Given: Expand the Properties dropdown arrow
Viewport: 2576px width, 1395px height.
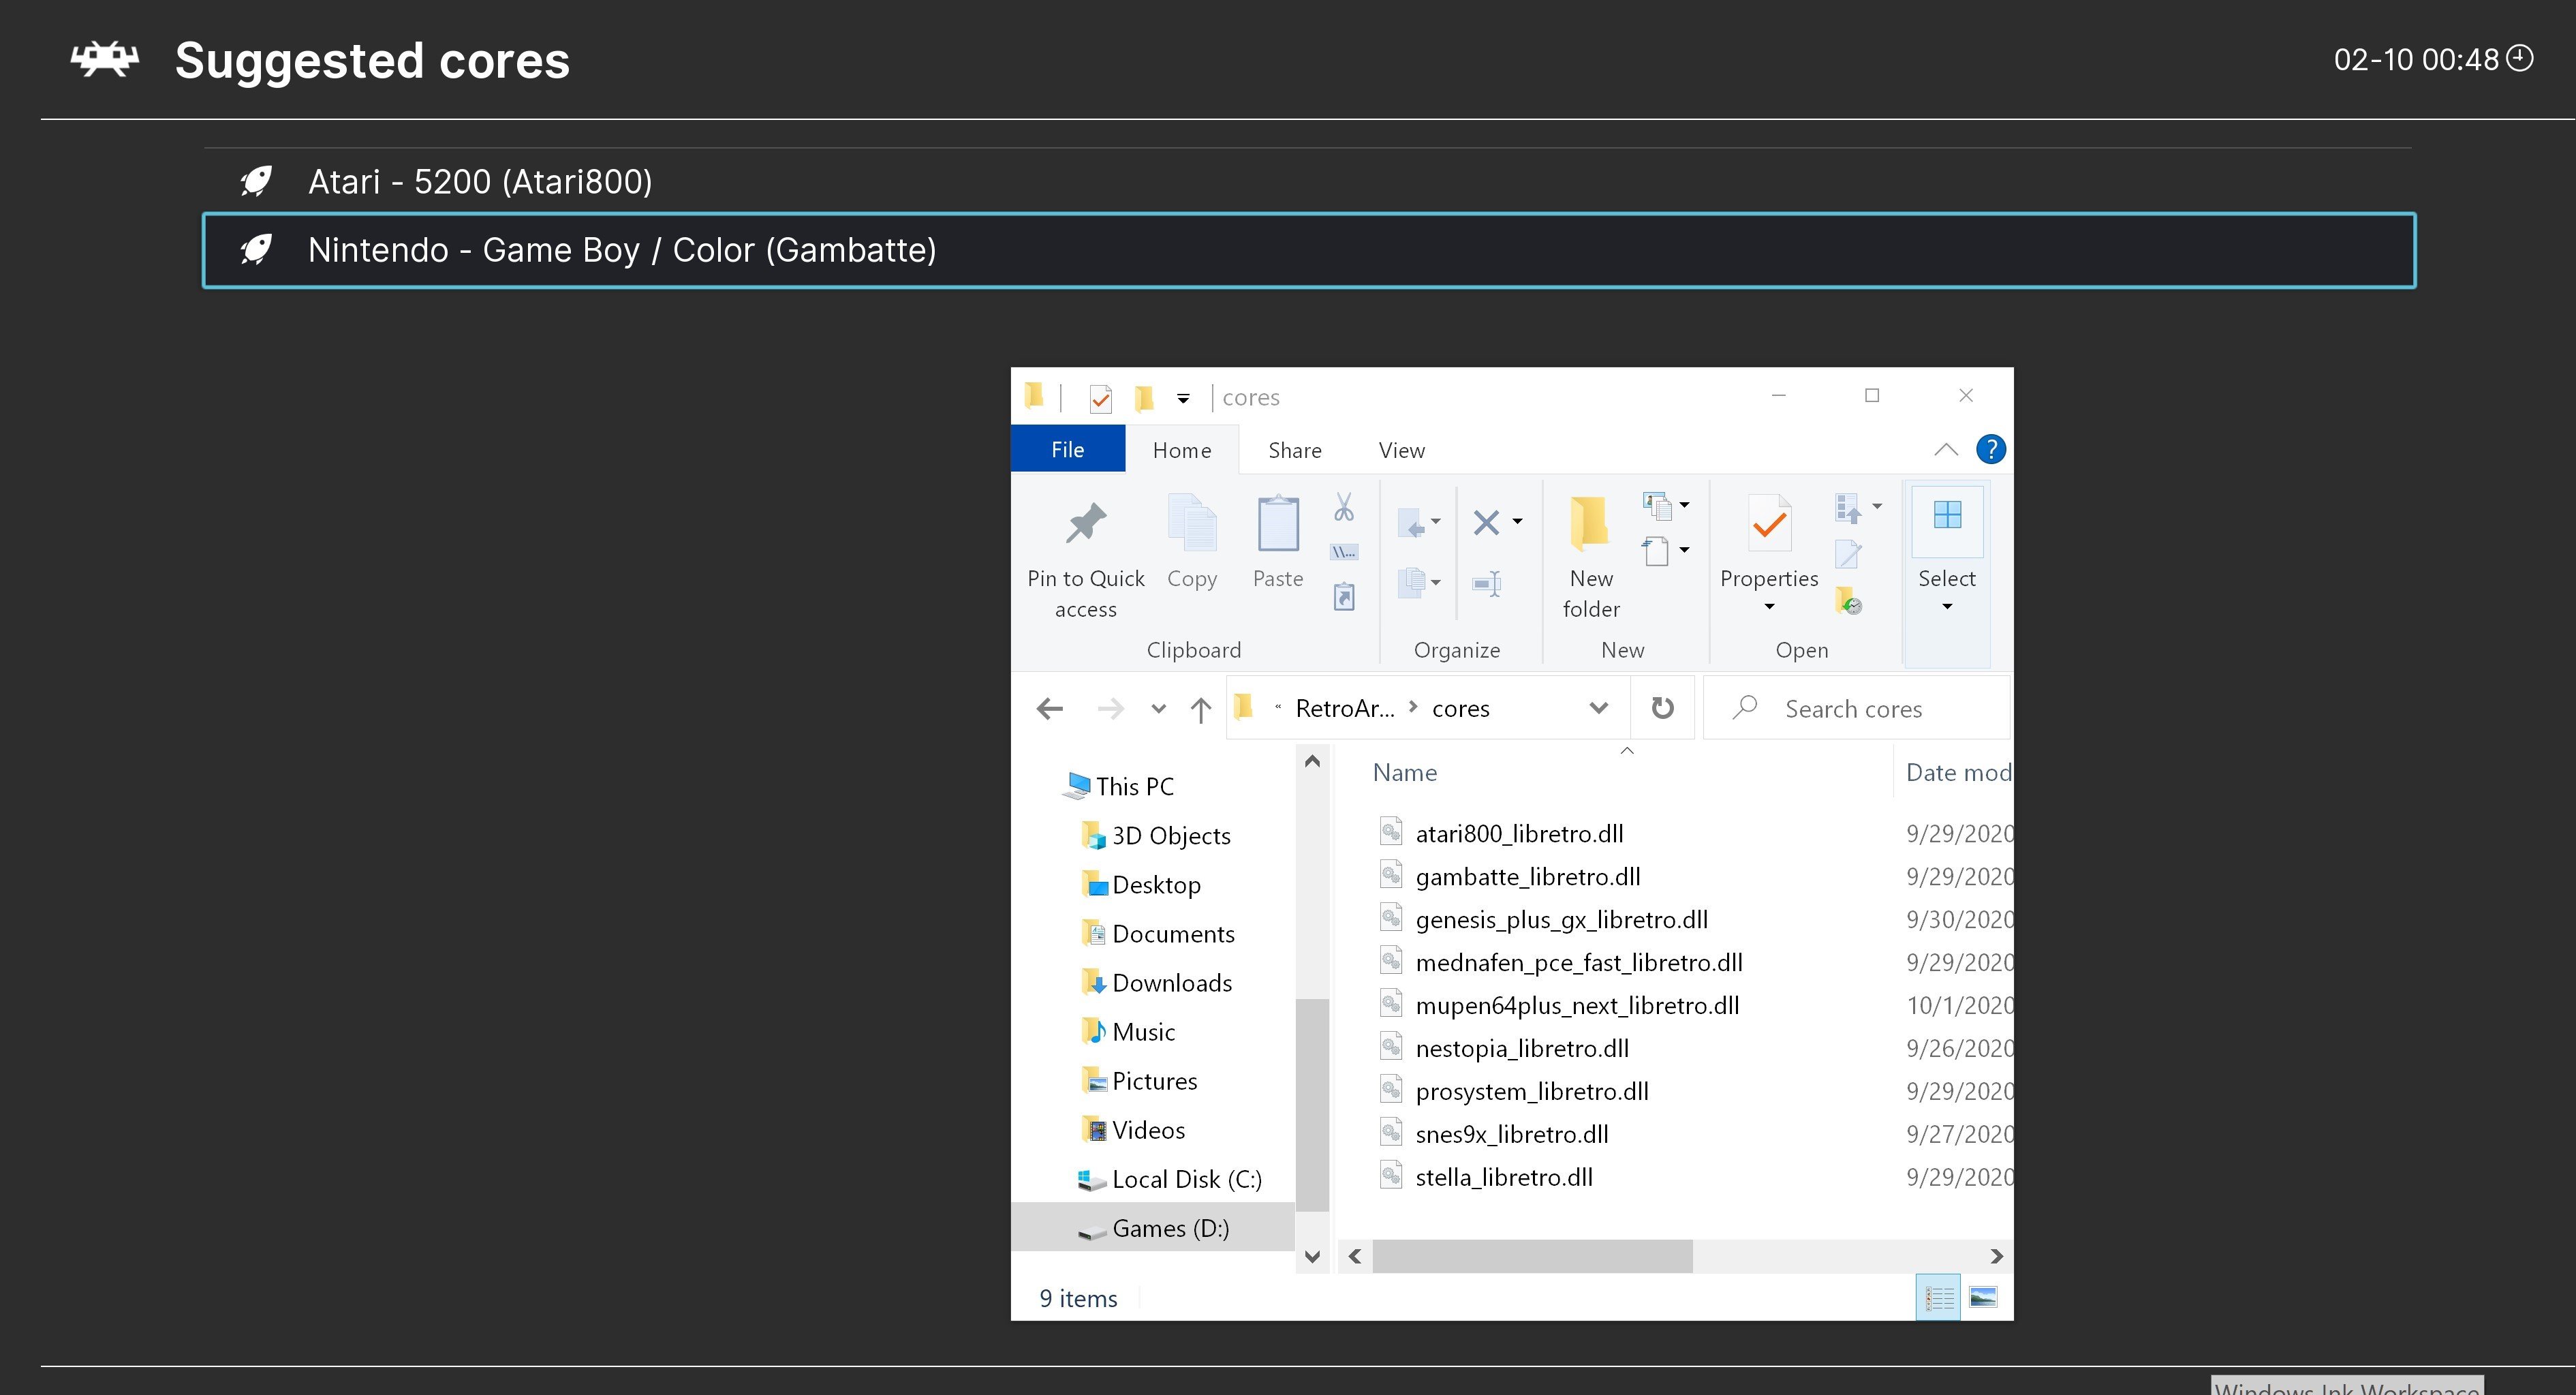Looking at the screenshot, I should point(1769,607).
